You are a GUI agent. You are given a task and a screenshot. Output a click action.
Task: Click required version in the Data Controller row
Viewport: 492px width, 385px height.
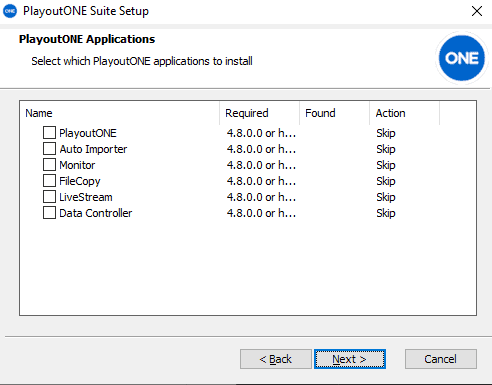pyautogui.click(x=261, y=213)
